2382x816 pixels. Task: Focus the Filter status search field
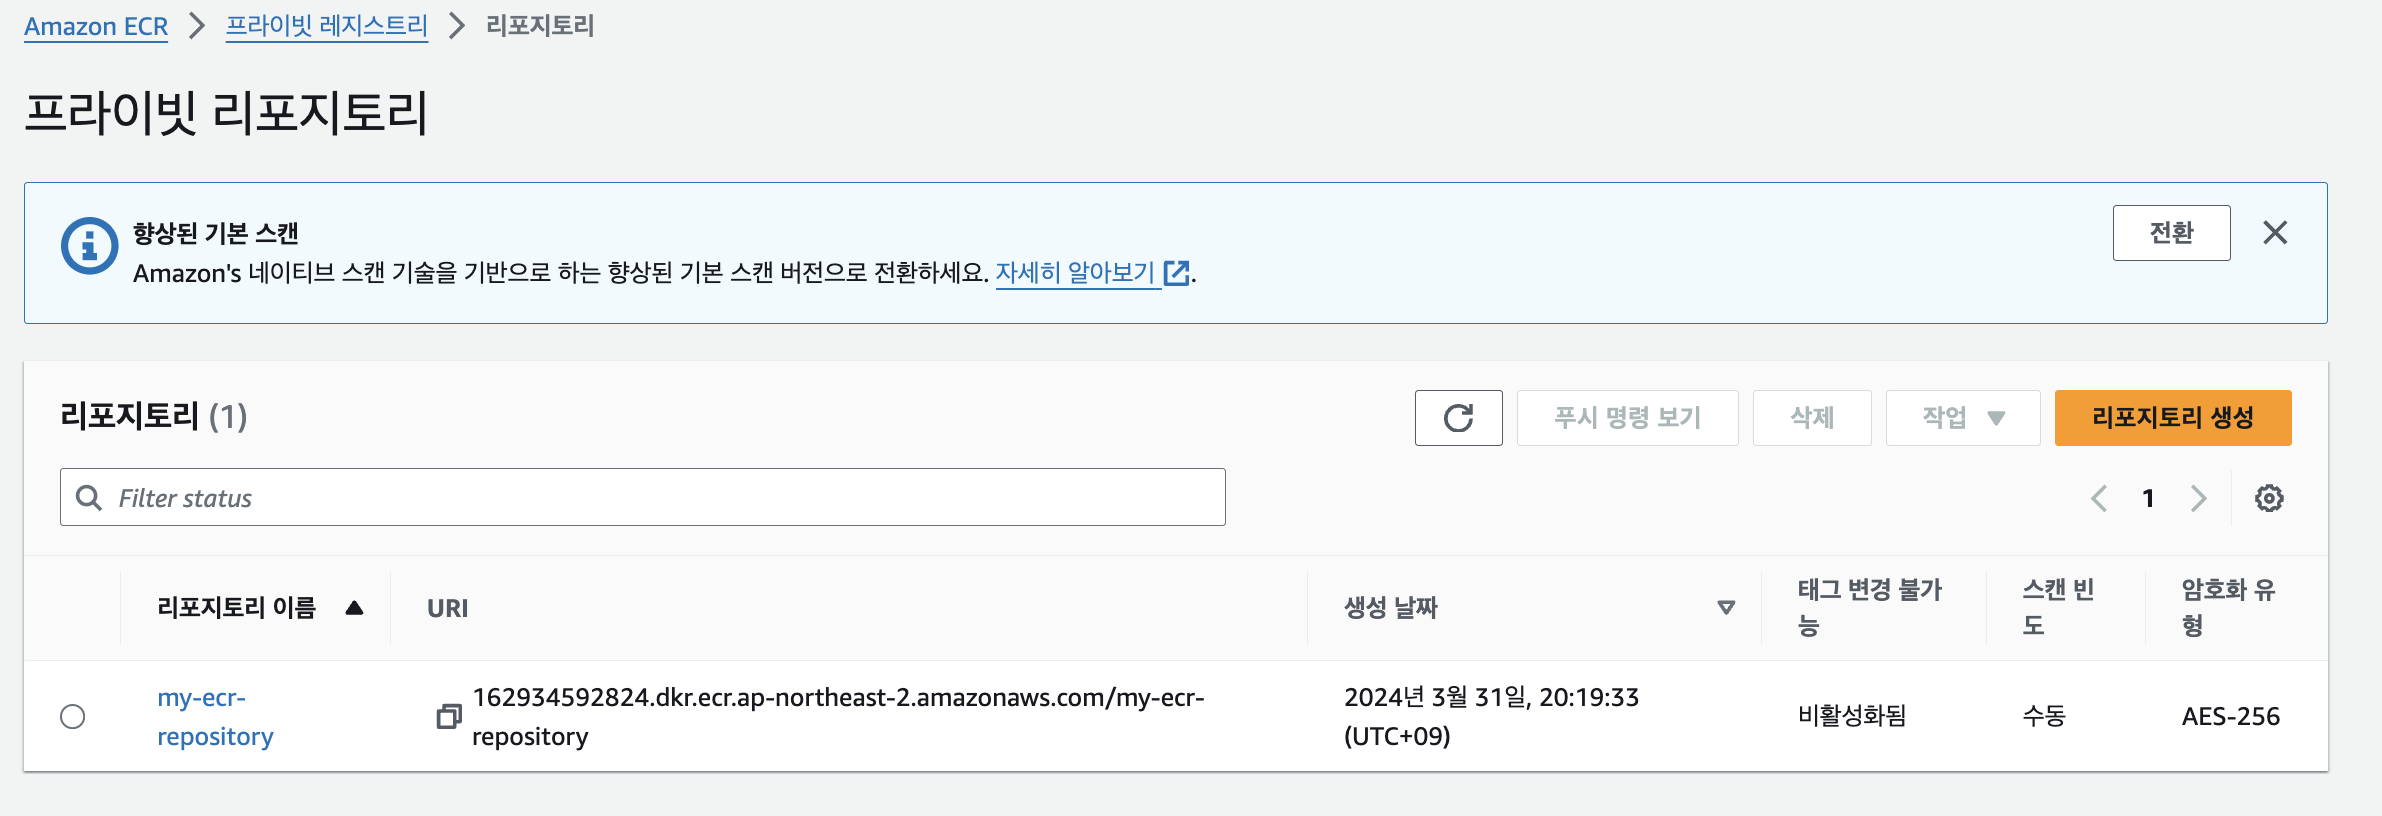tap(643, 497)
